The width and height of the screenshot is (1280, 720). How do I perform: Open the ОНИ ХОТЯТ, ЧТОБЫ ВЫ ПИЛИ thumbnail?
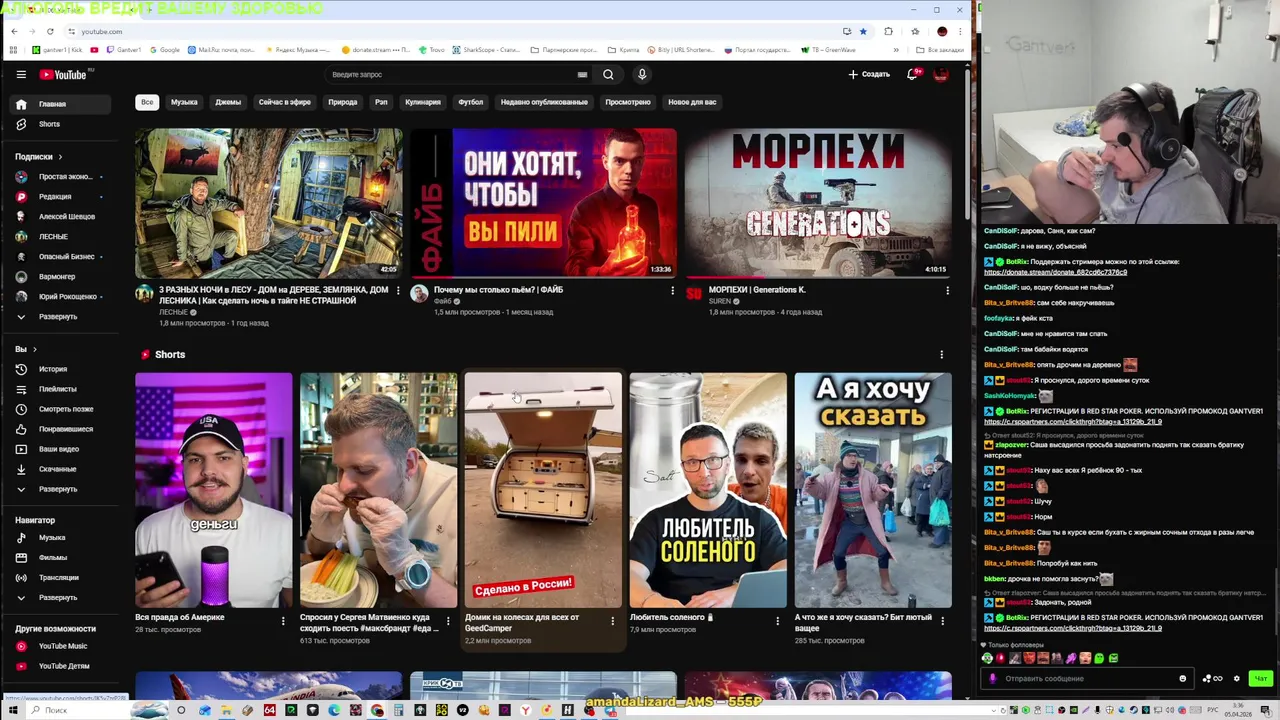[x=543, y=202]
